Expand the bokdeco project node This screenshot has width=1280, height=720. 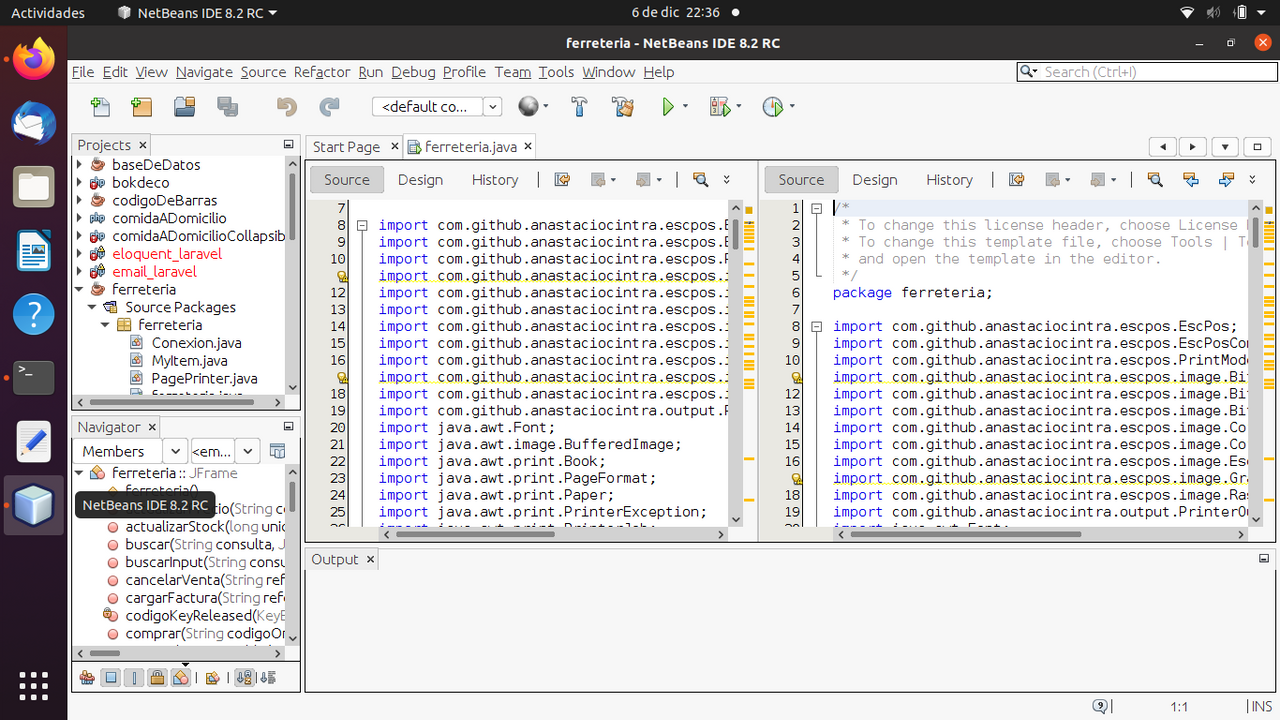(x=80, y=183)
